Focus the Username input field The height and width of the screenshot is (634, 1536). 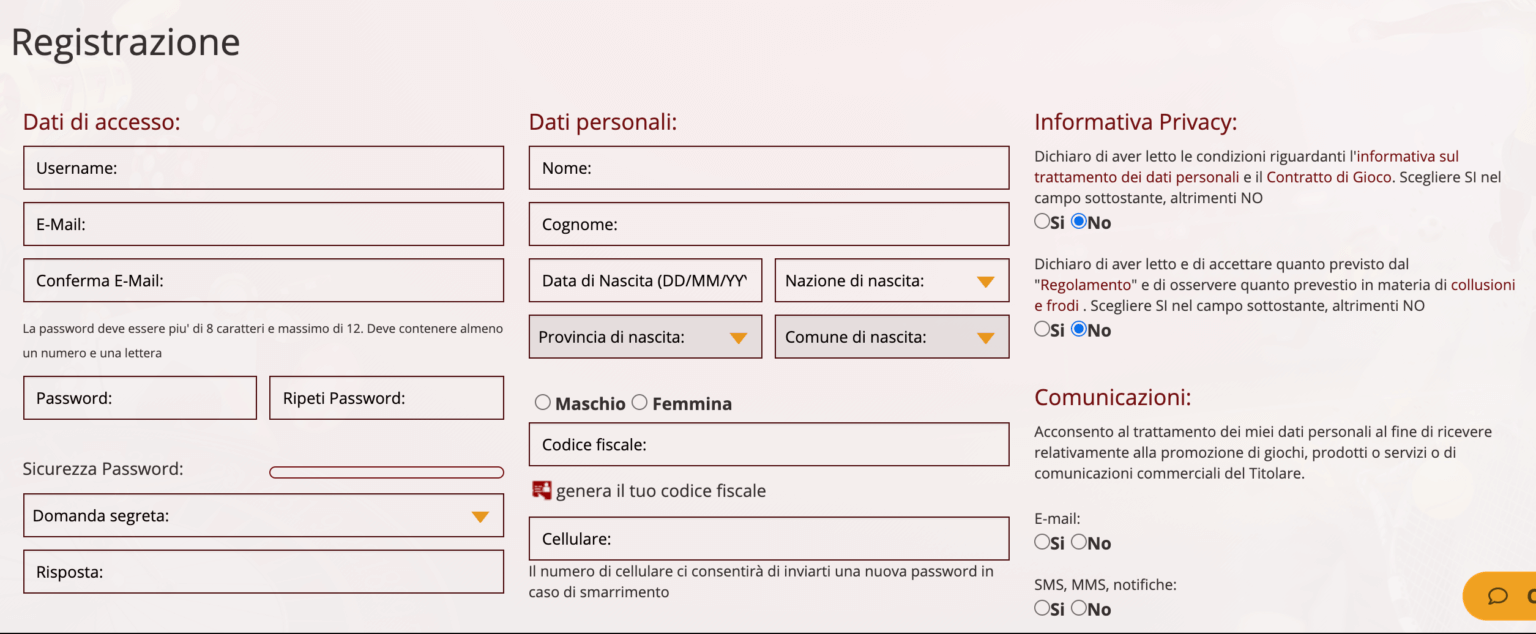[263, 168]
